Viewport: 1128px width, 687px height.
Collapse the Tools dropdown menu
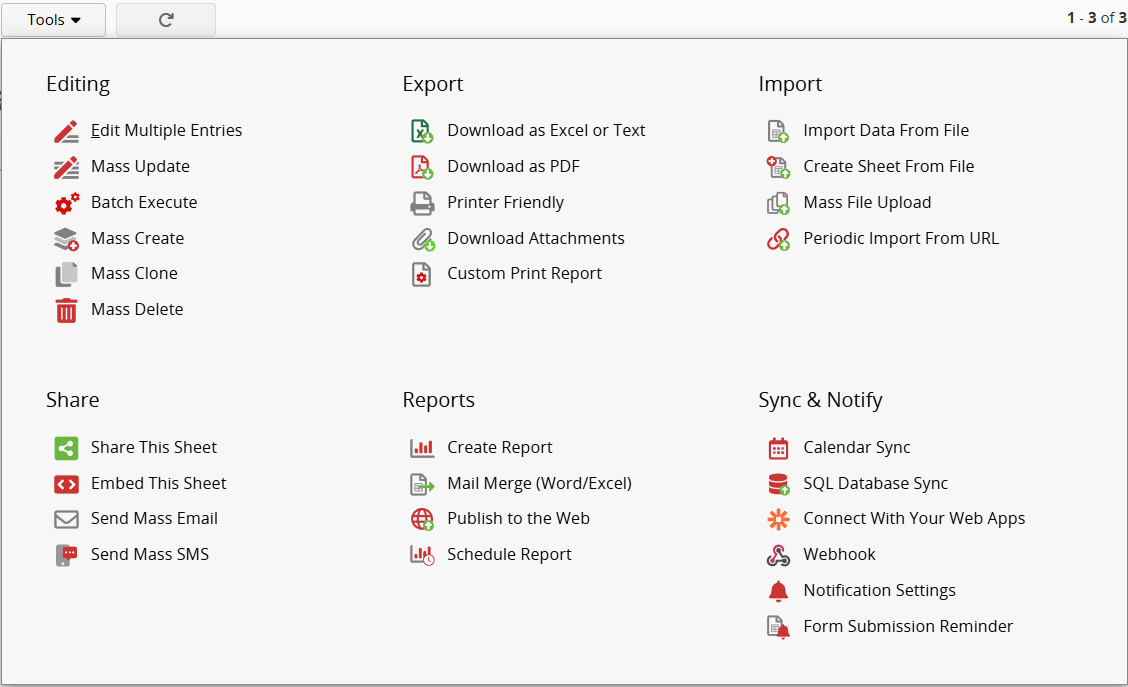54,20
